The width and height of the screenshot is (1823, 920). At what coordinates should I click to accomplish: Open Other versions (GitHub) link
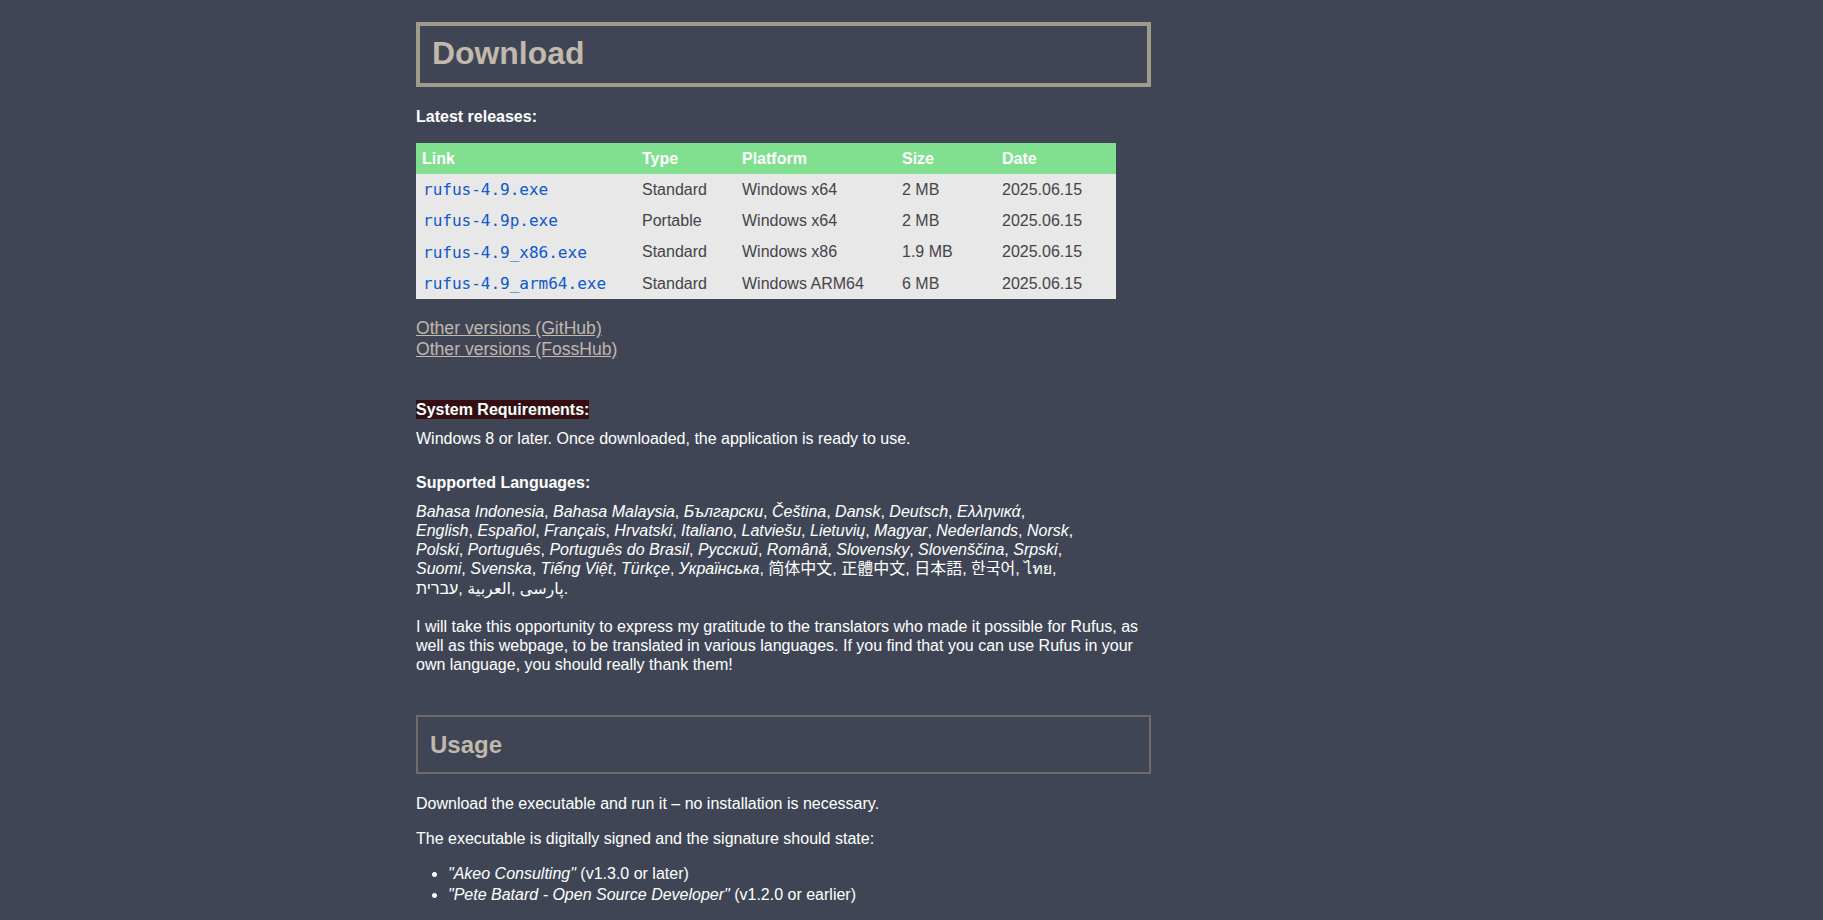coord(508,328)
